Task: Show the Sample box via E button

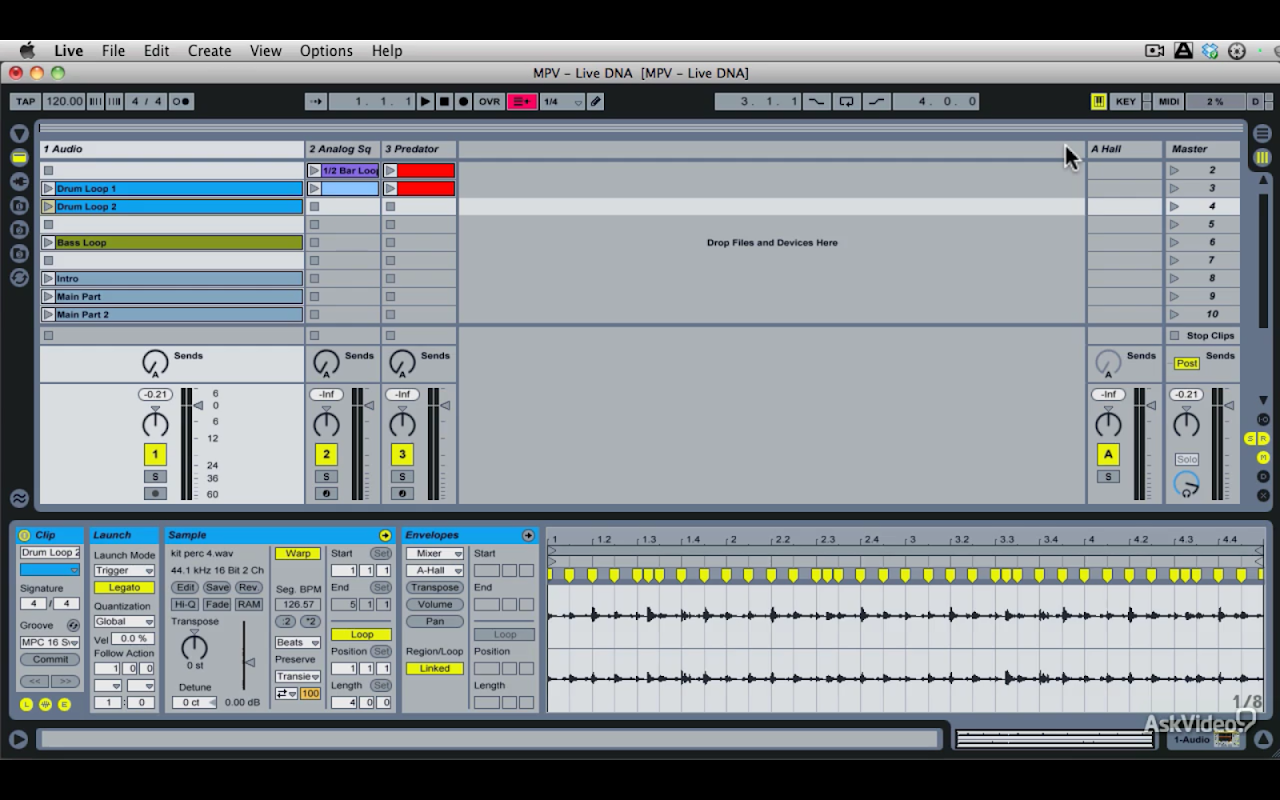Action: [x=64, y=704]
